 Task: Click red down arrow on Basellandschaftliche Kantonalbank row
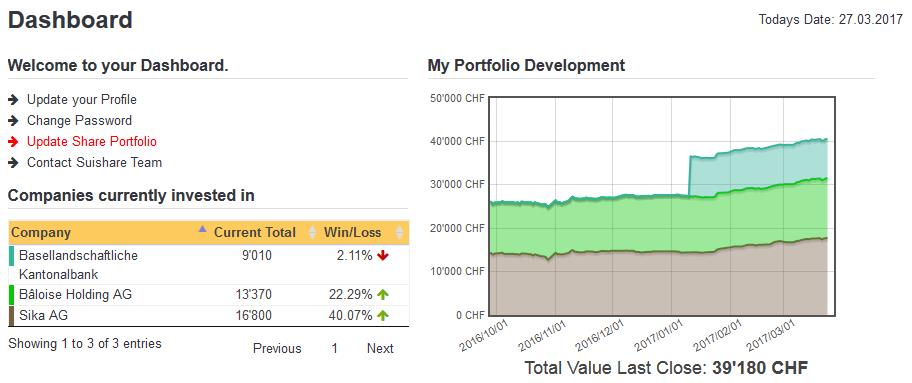(382, 255)
